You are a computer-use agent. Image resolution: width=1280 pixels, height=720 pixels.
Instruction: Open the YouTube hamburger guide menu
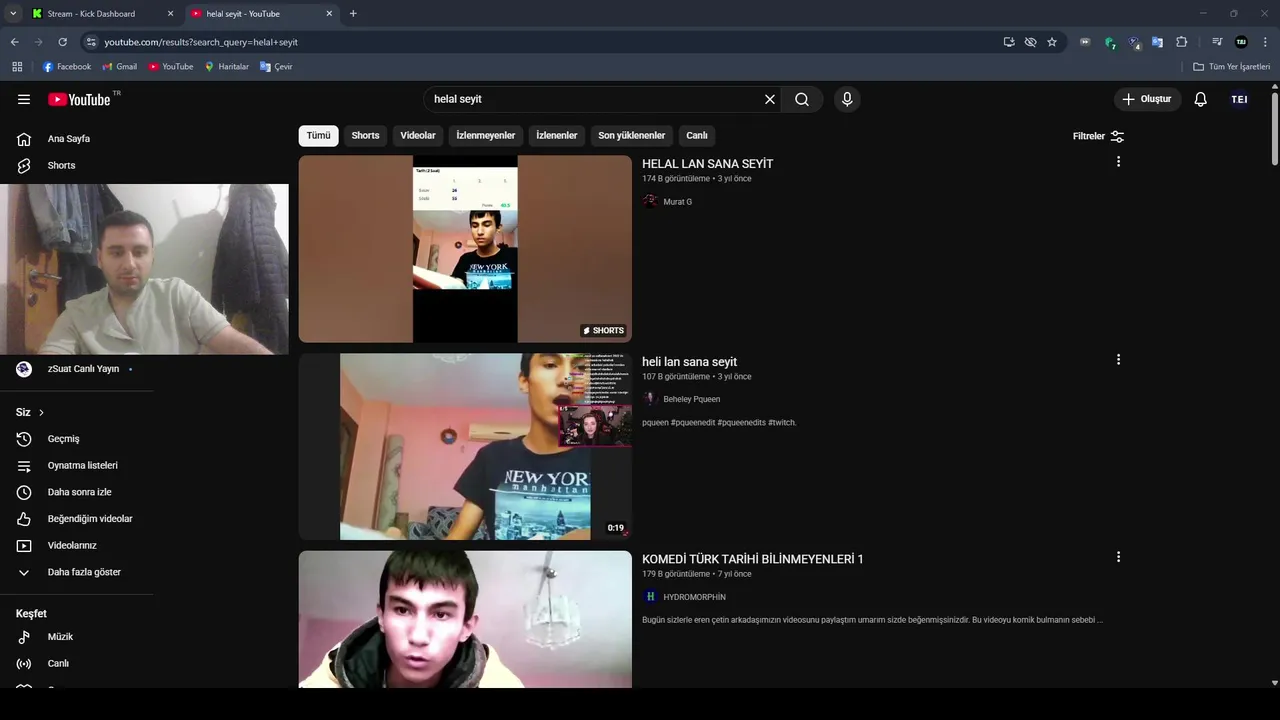pyautogui.click(x=24, y=99)
